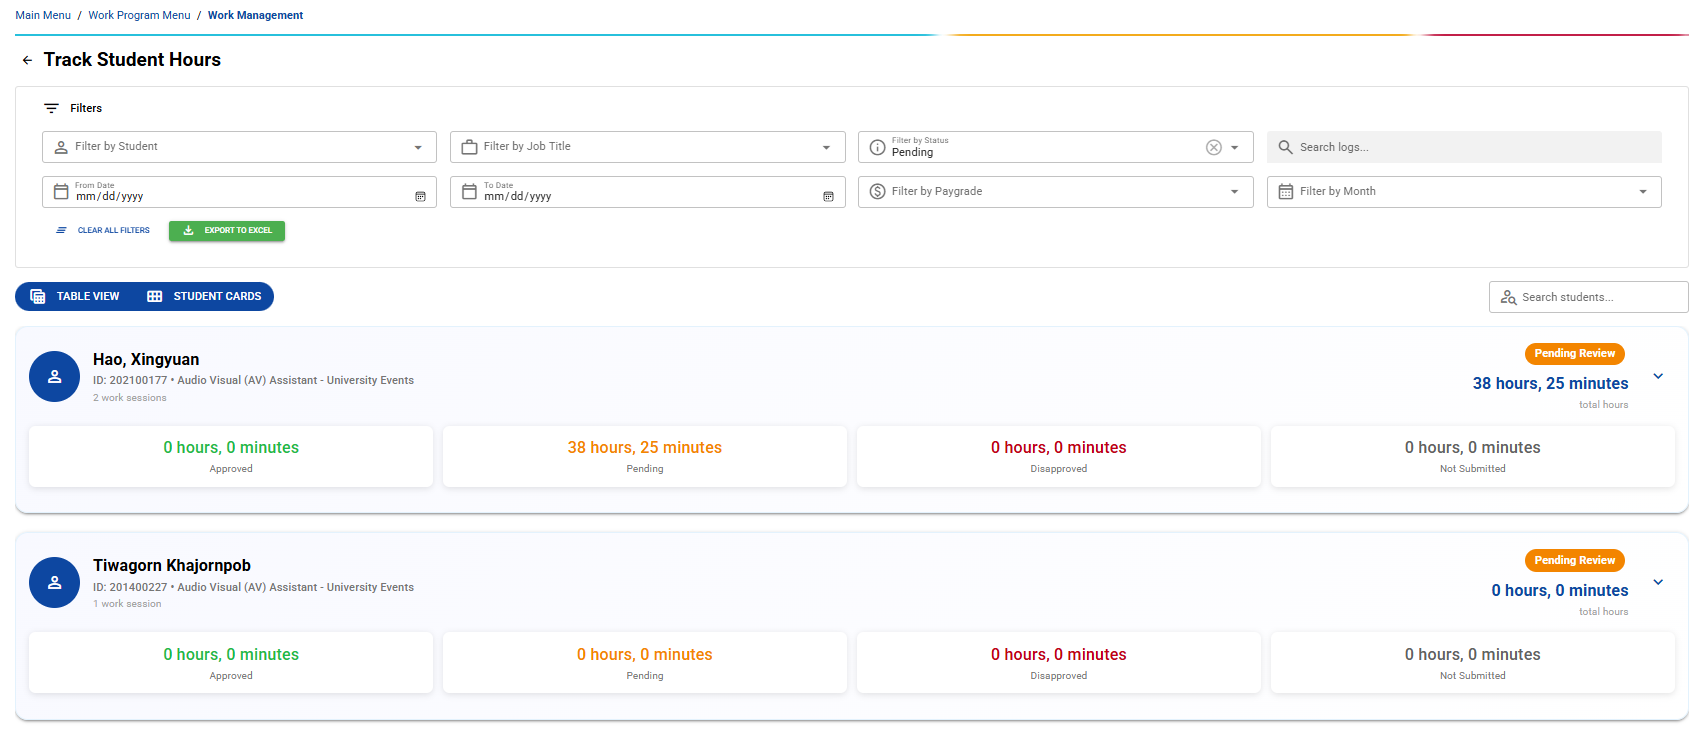Click the Search students input field
This screenshot has width=1701, height=741.
(1598, 297)
